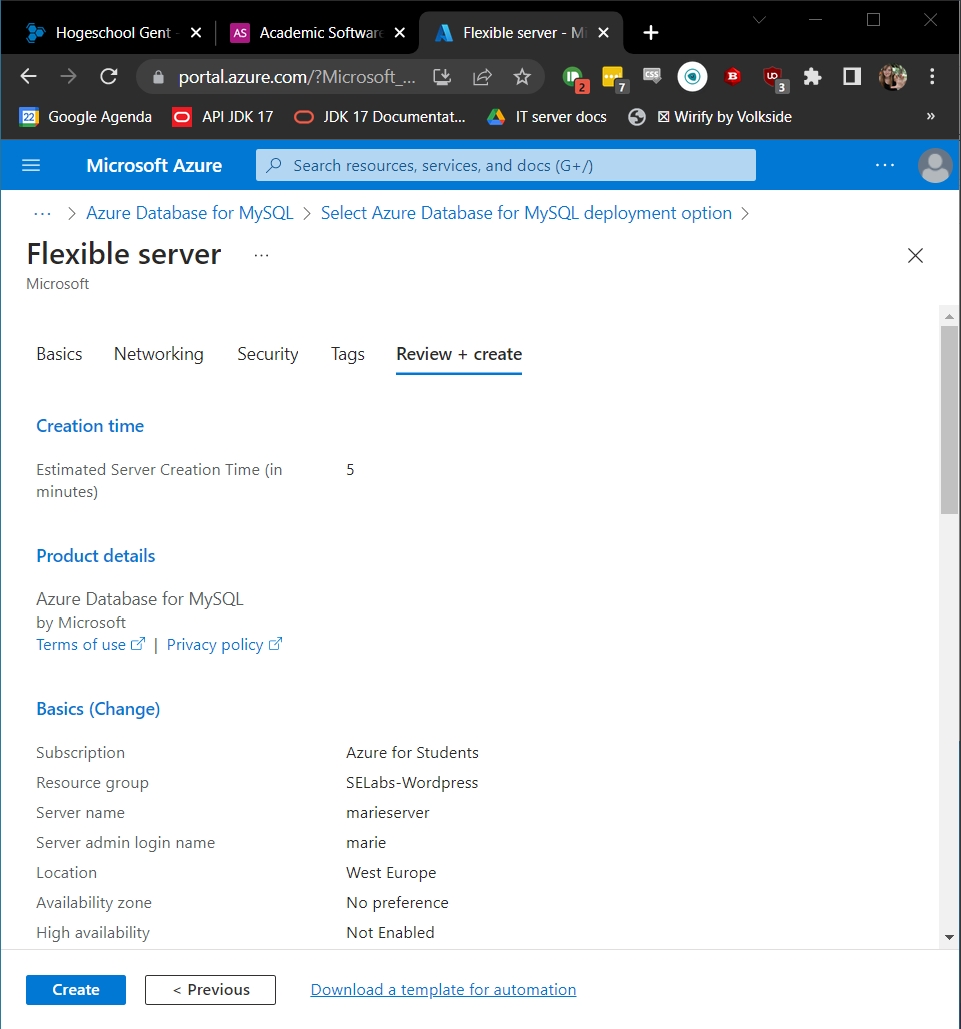Viewport: 961px width, 1029px height.
Task: Close the Hogeschool Gent tab
Action: point(196,33)
